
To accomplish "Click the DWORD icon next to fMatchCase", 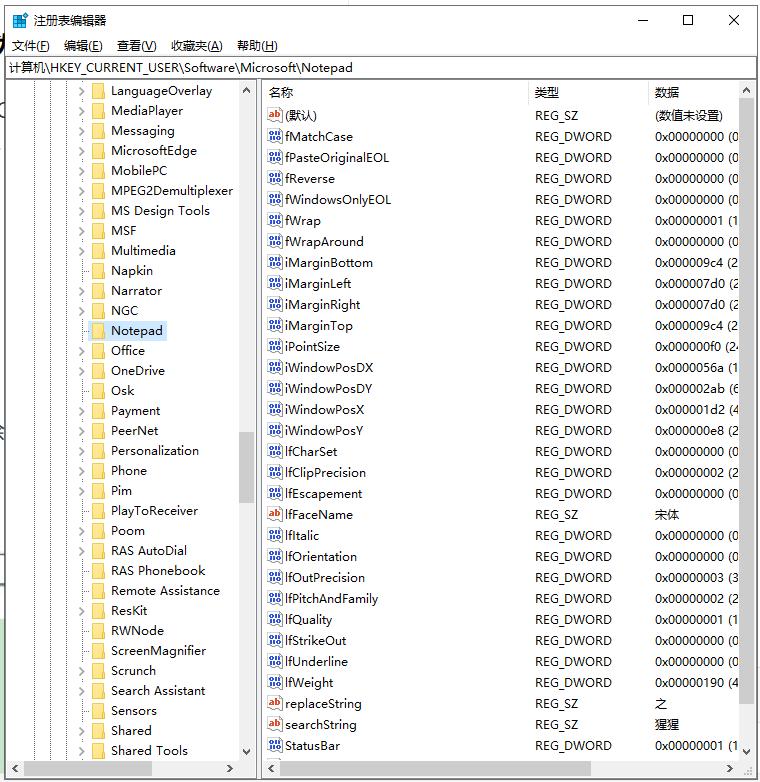I will click(275, 136).
